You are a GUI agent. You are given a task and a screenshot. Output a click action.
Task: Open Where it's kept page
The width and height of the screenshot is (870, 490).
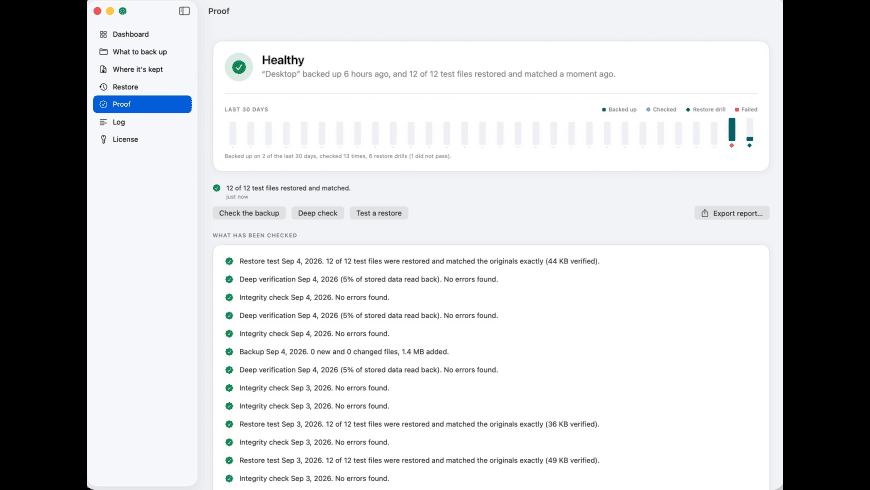pyautogui.click(x=142, y=69)
